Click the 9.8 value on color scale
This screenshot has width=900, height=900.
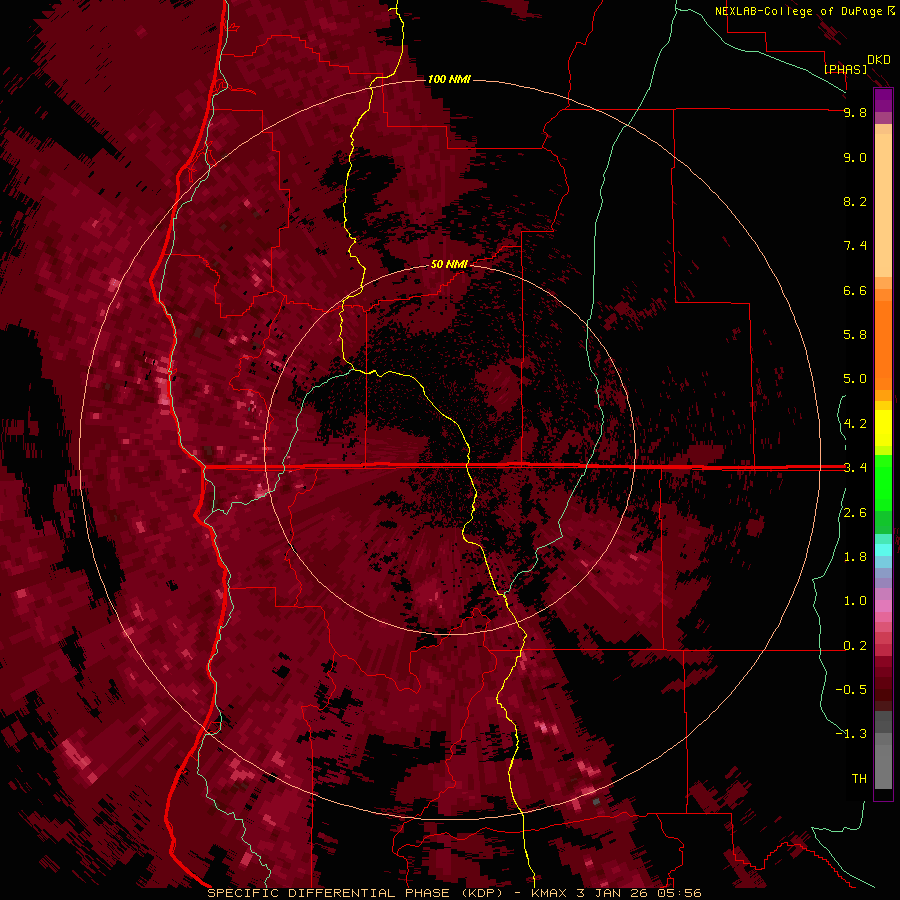tap(855, 112)
